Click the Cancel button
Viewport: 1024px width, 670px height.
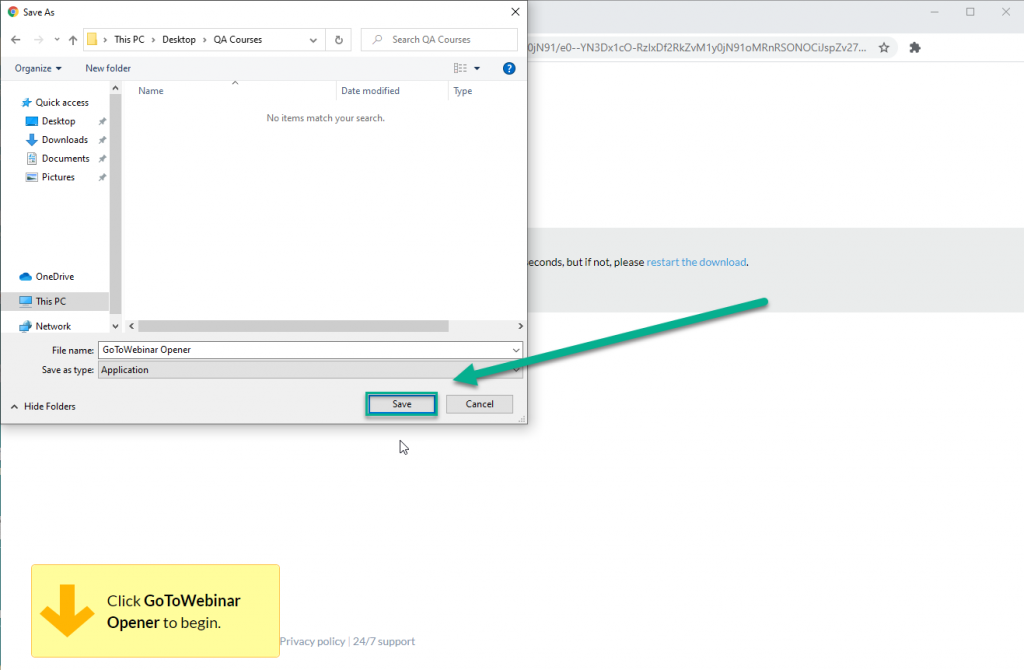click(x=479, y=404)
